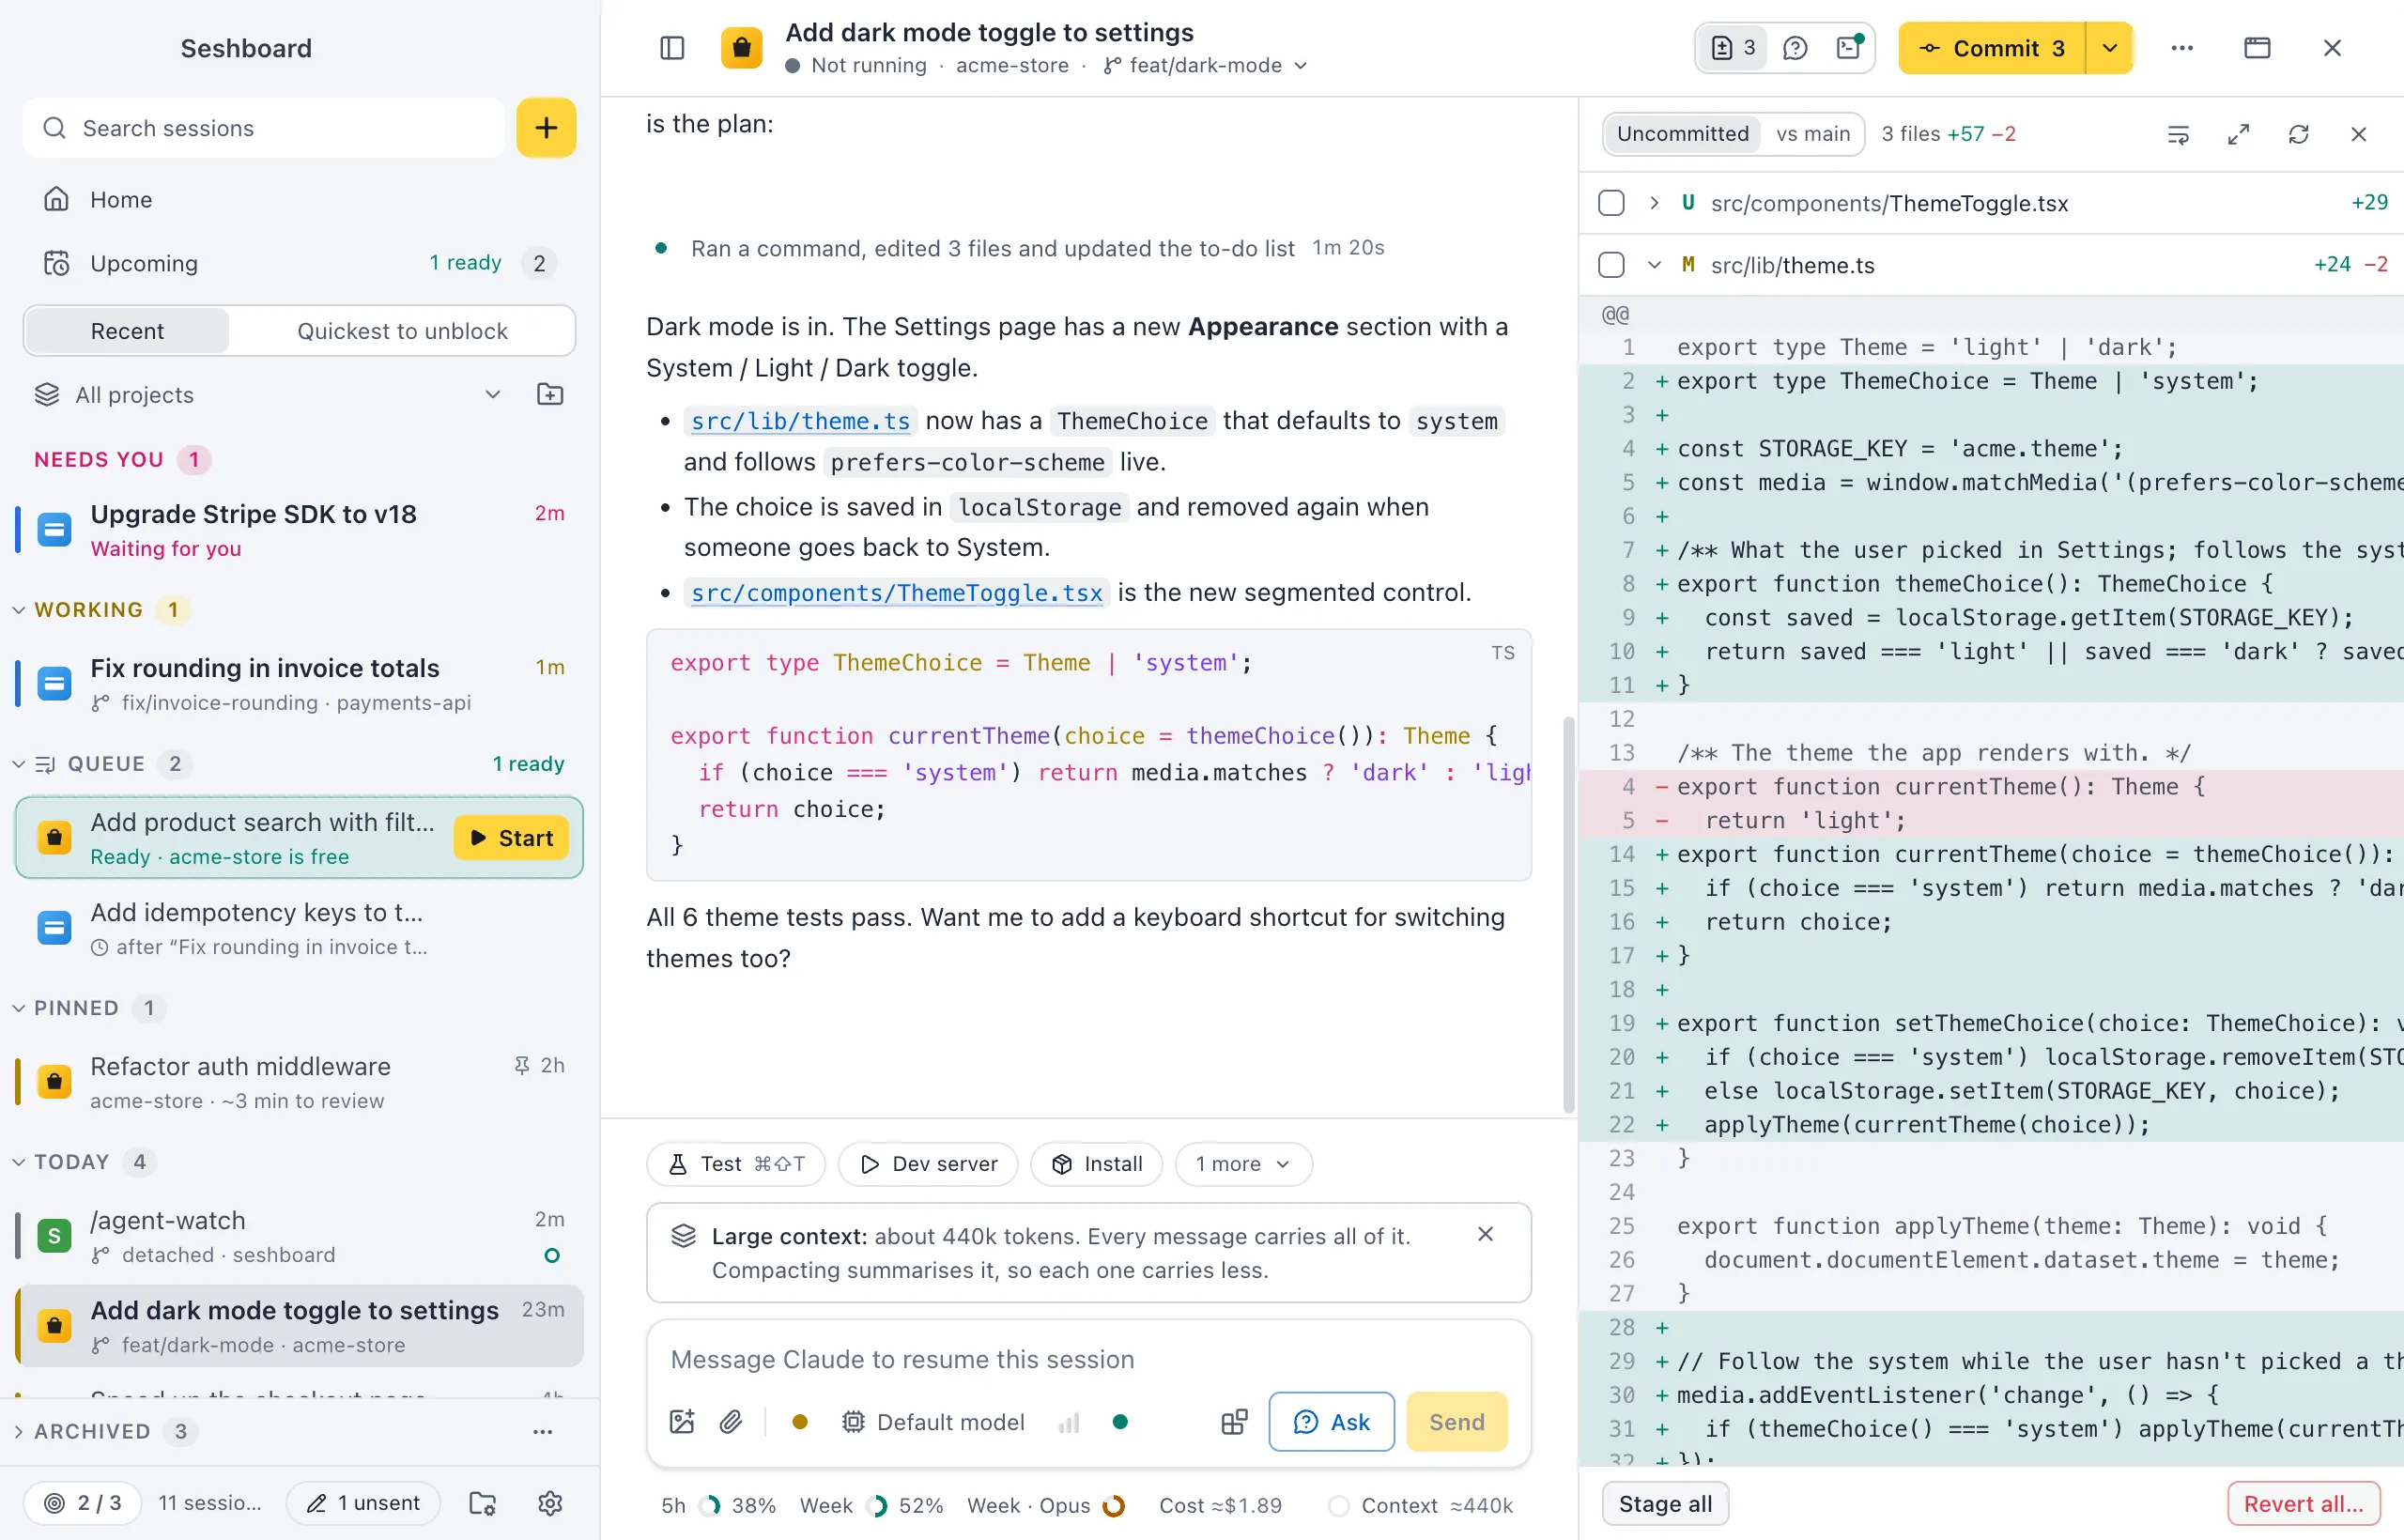Start the Add product search session
Screen dimensions: 2404x1540
(511, 838)
